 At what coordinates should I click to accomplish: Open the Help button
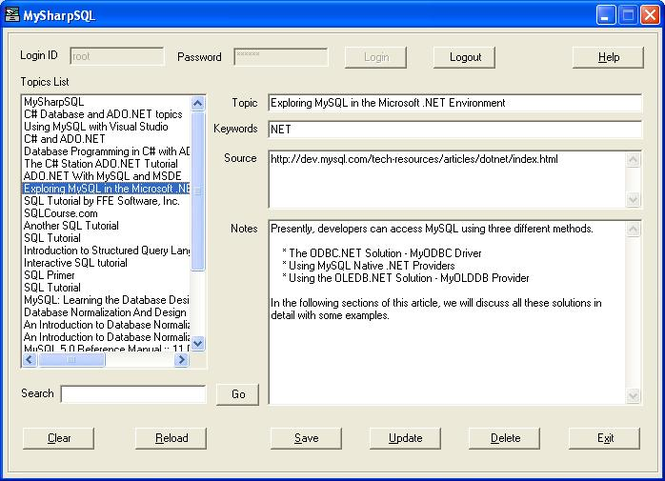(608, 57)
